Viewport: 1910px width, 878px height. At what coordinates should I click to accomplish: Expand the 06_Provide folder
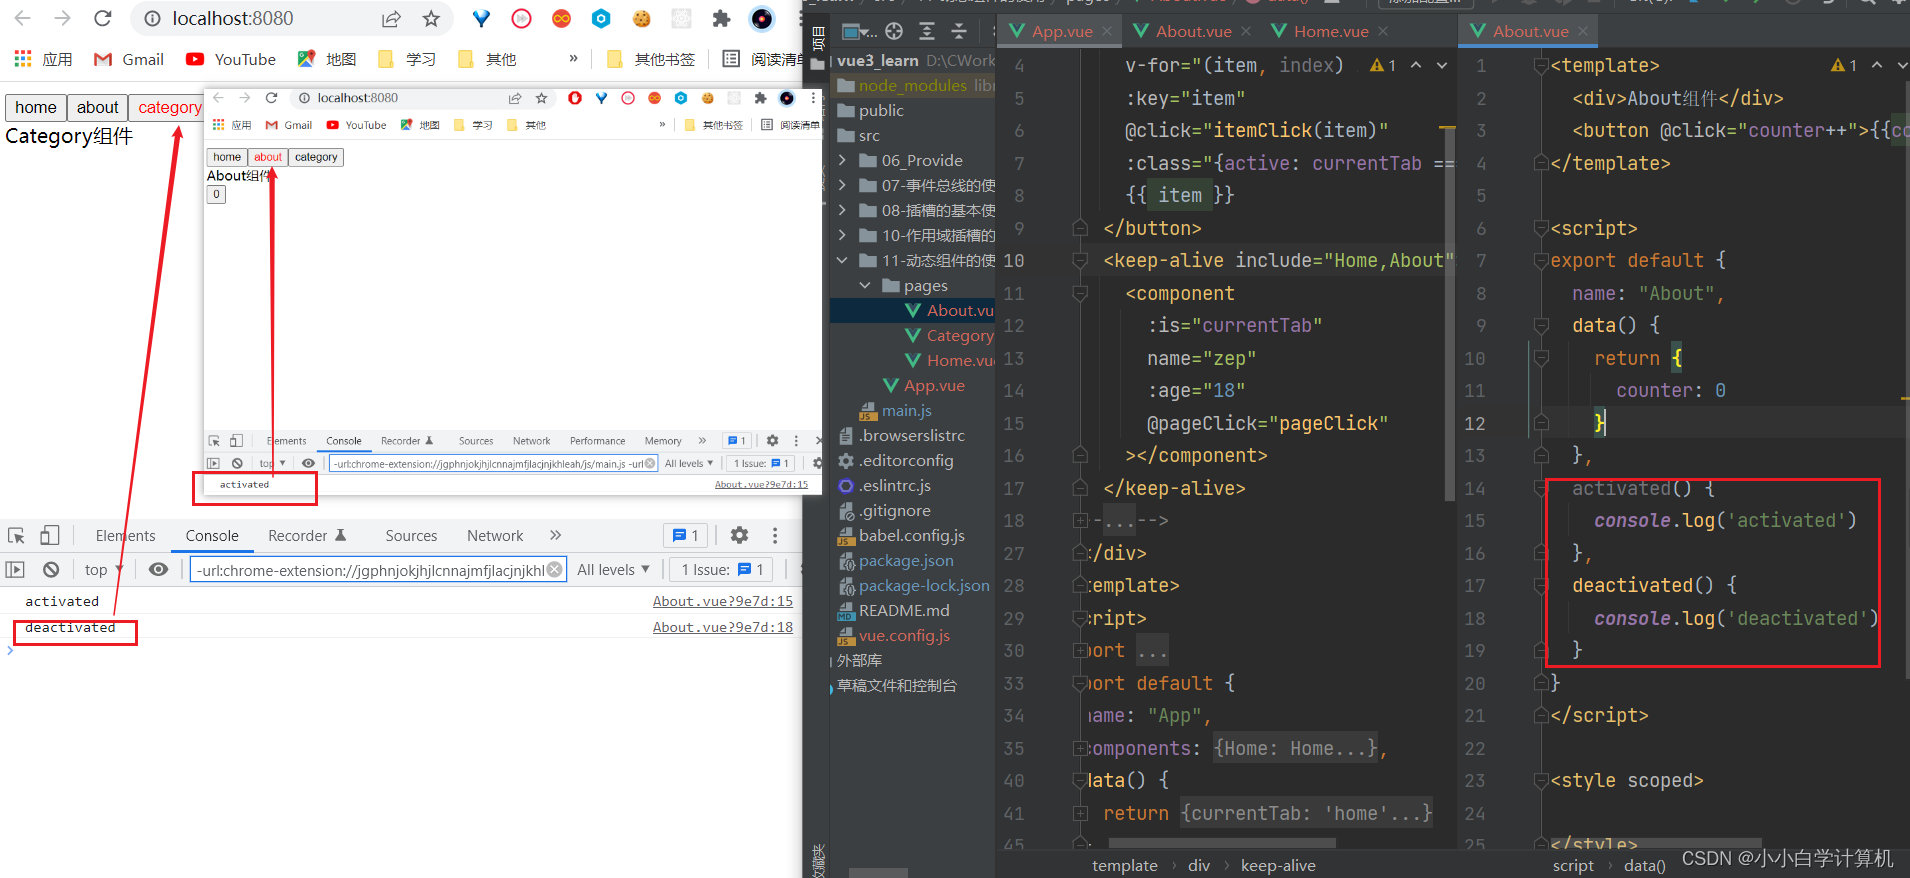[x=842, y=160]
